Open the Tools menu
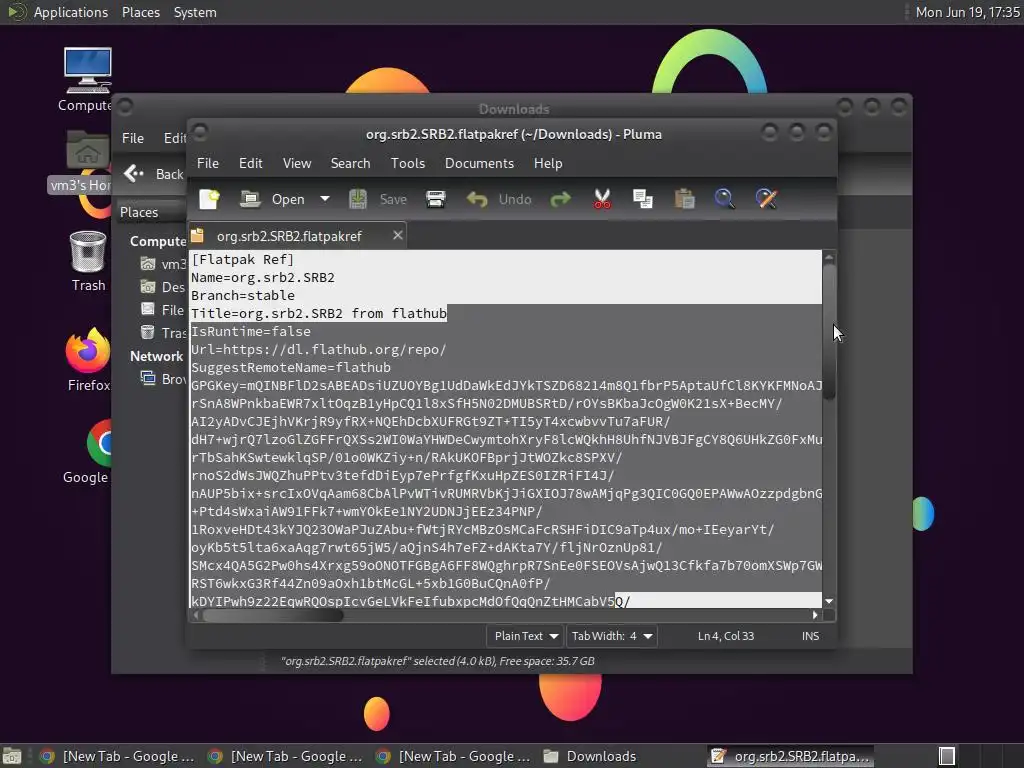The height and width of the screenshot is (768, 1024). click(x=408, y=163)
